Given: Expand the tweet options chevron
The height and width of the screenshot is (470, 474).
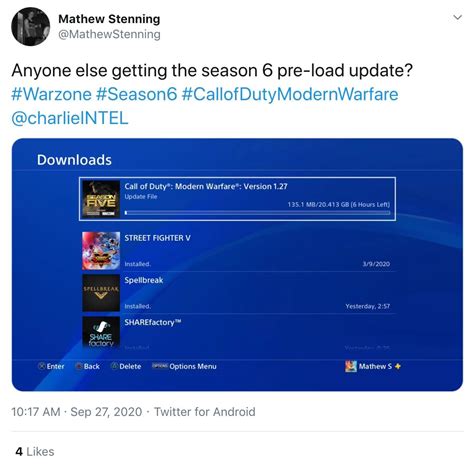Looking at the screenshot, I should coord(458,17).
